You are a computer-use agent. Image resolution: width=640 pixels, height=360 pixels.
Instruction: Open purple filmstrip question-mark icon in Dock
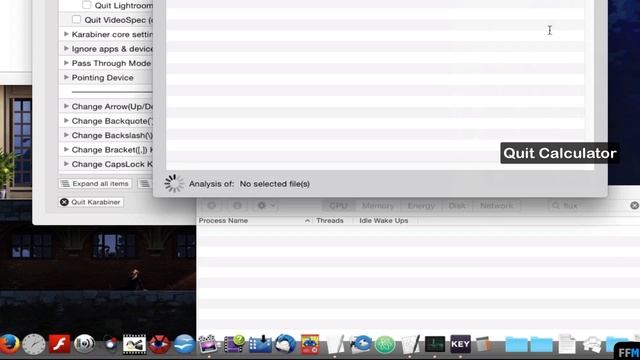pyautogui.click(x=234, y=344)
